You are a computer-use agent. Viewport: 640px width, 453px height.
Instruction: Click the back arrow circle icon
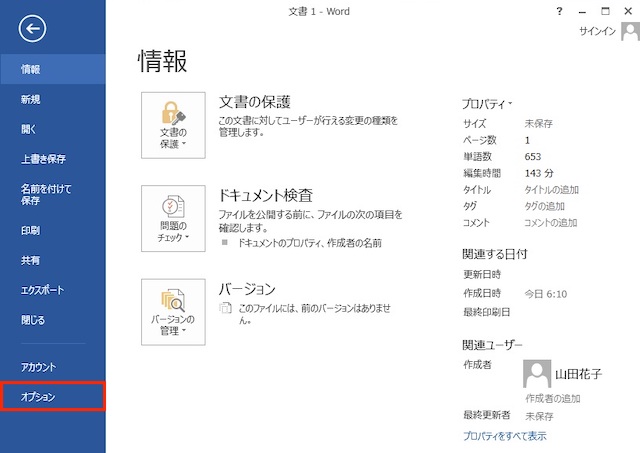[32, 29]
